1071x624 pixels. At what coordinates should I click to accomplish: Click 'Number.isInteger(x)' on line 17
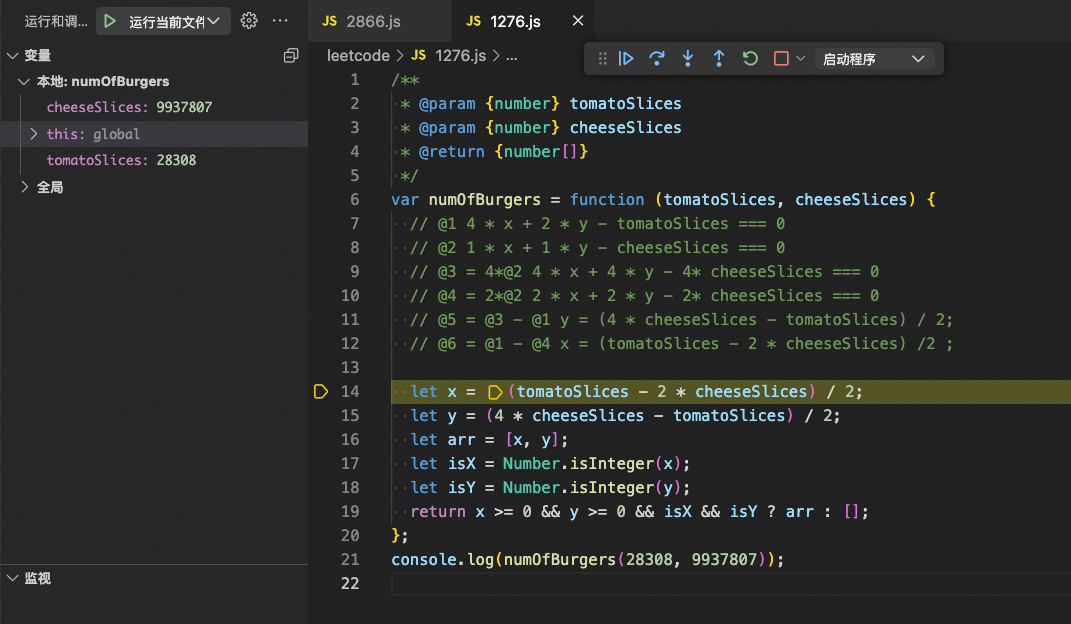[x=592, y=464]
